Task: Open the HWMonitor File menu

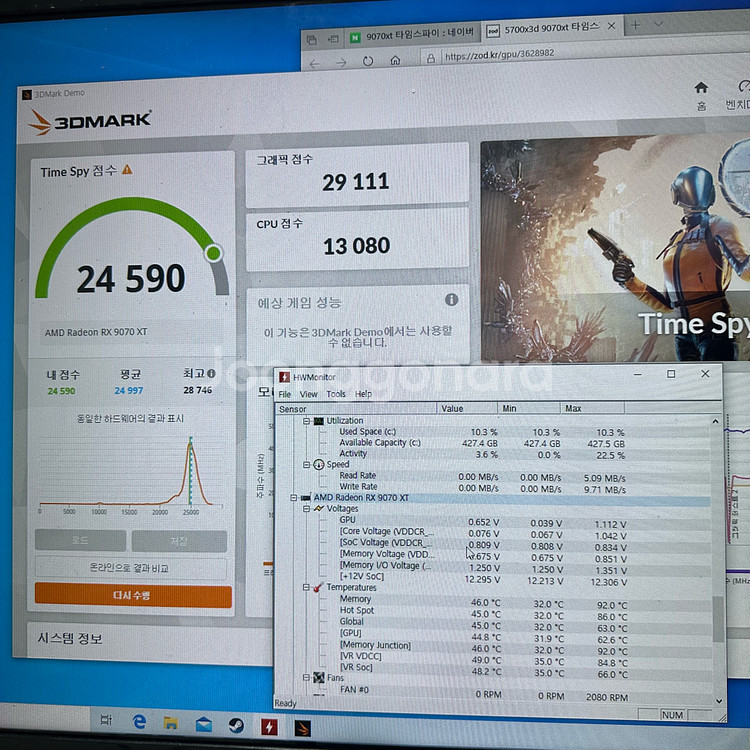Action: 285,394
